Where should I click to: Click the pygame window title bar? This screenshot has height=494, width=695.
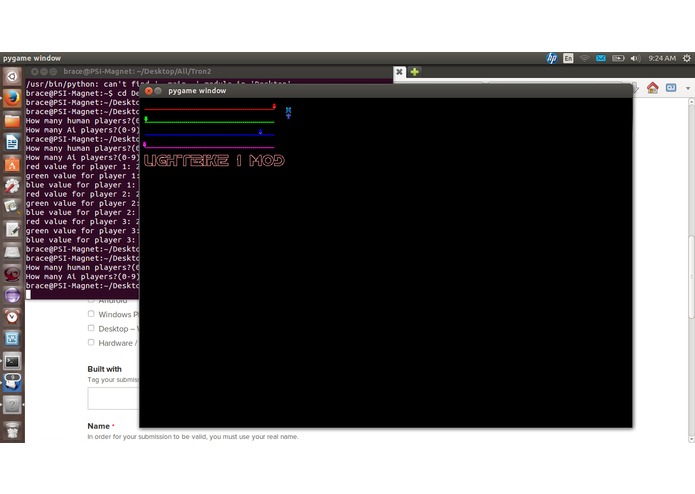386,91
